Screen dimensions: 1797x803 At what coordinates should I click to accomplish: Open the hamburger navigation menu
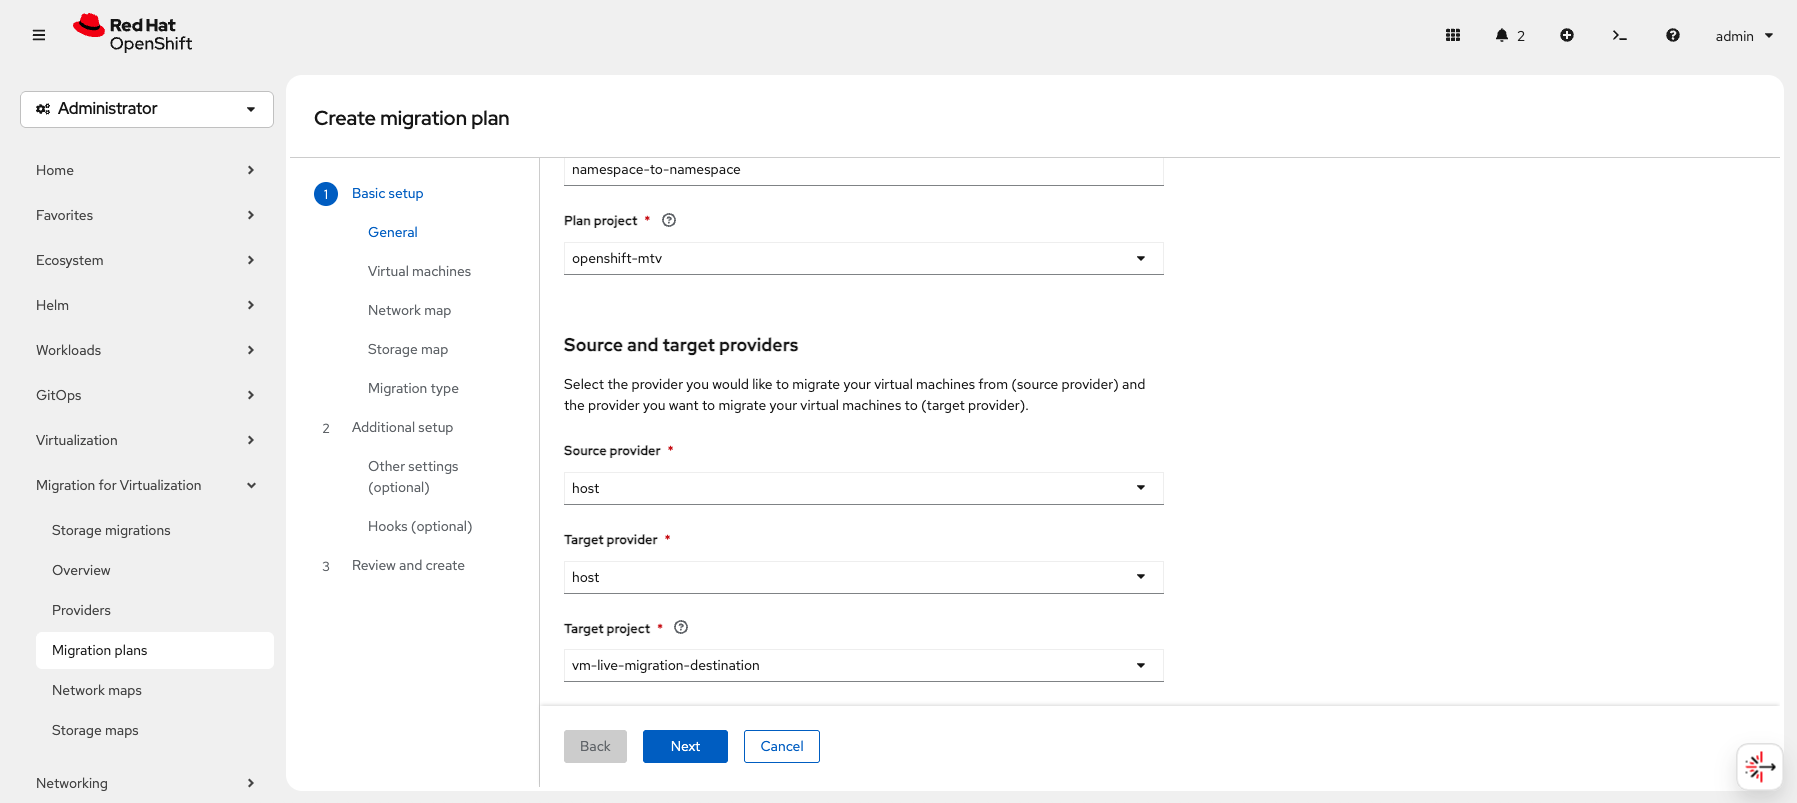pos(39,35)
